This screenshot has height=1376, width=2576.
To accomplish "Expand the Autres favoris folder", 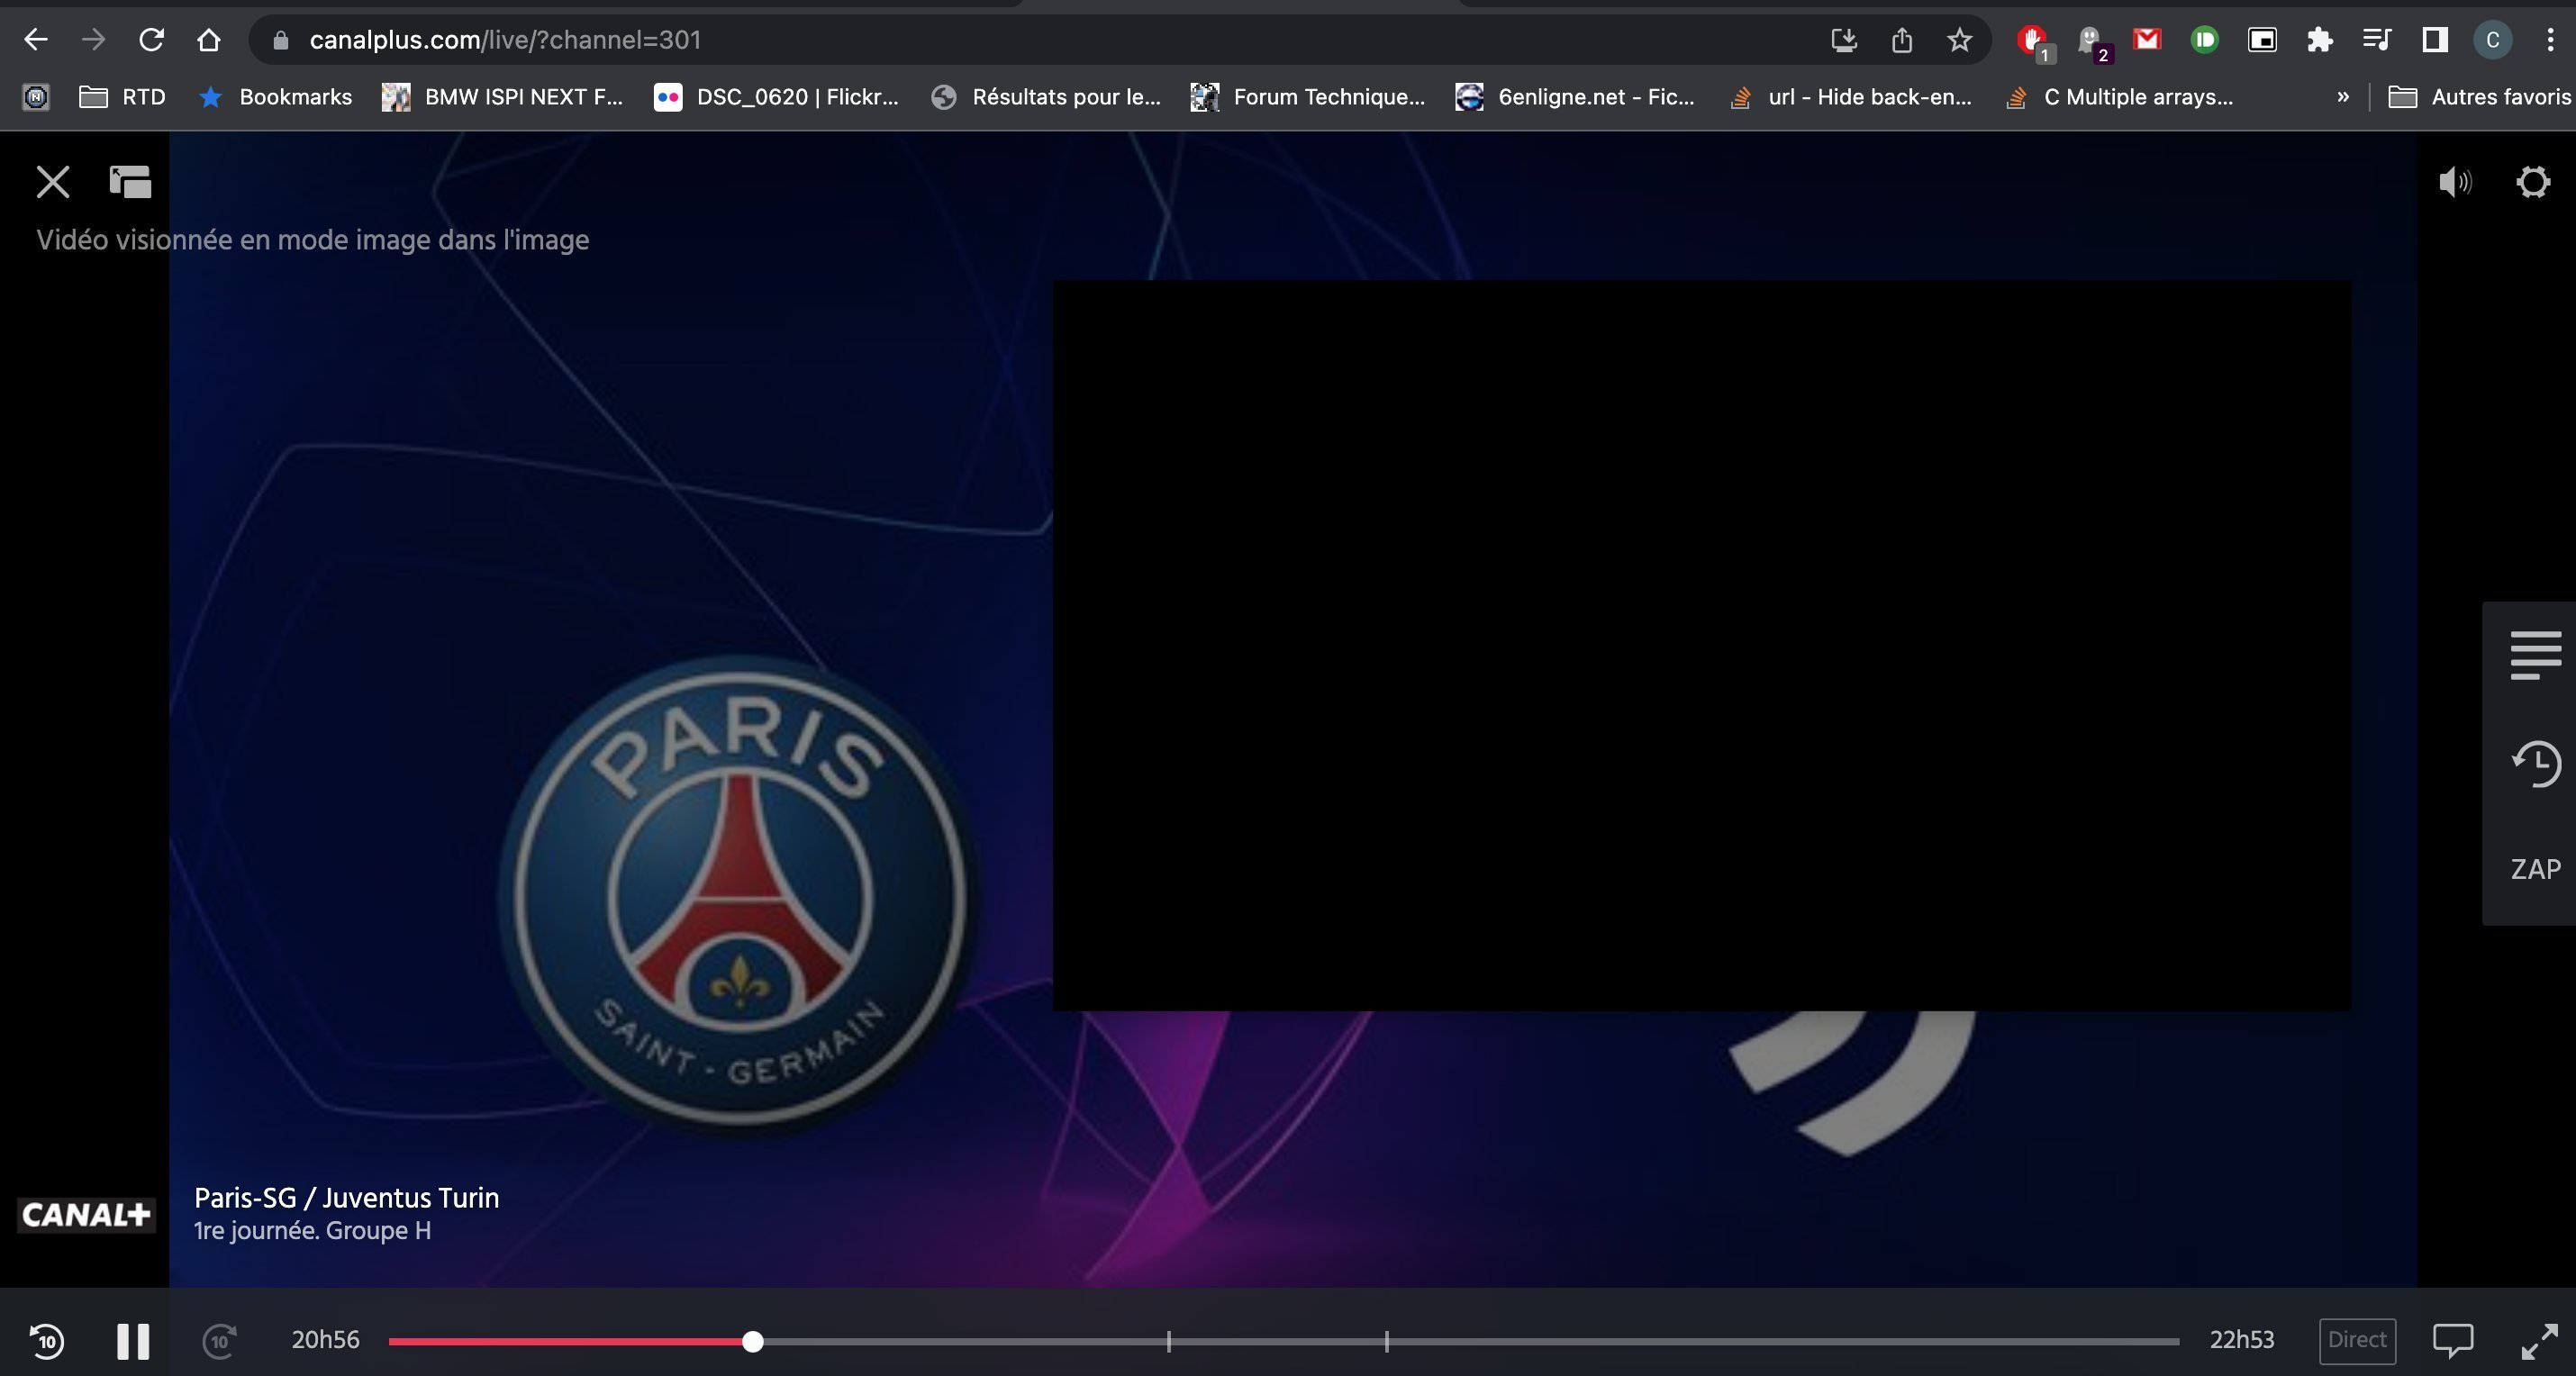I will [x=2478, y=97].
